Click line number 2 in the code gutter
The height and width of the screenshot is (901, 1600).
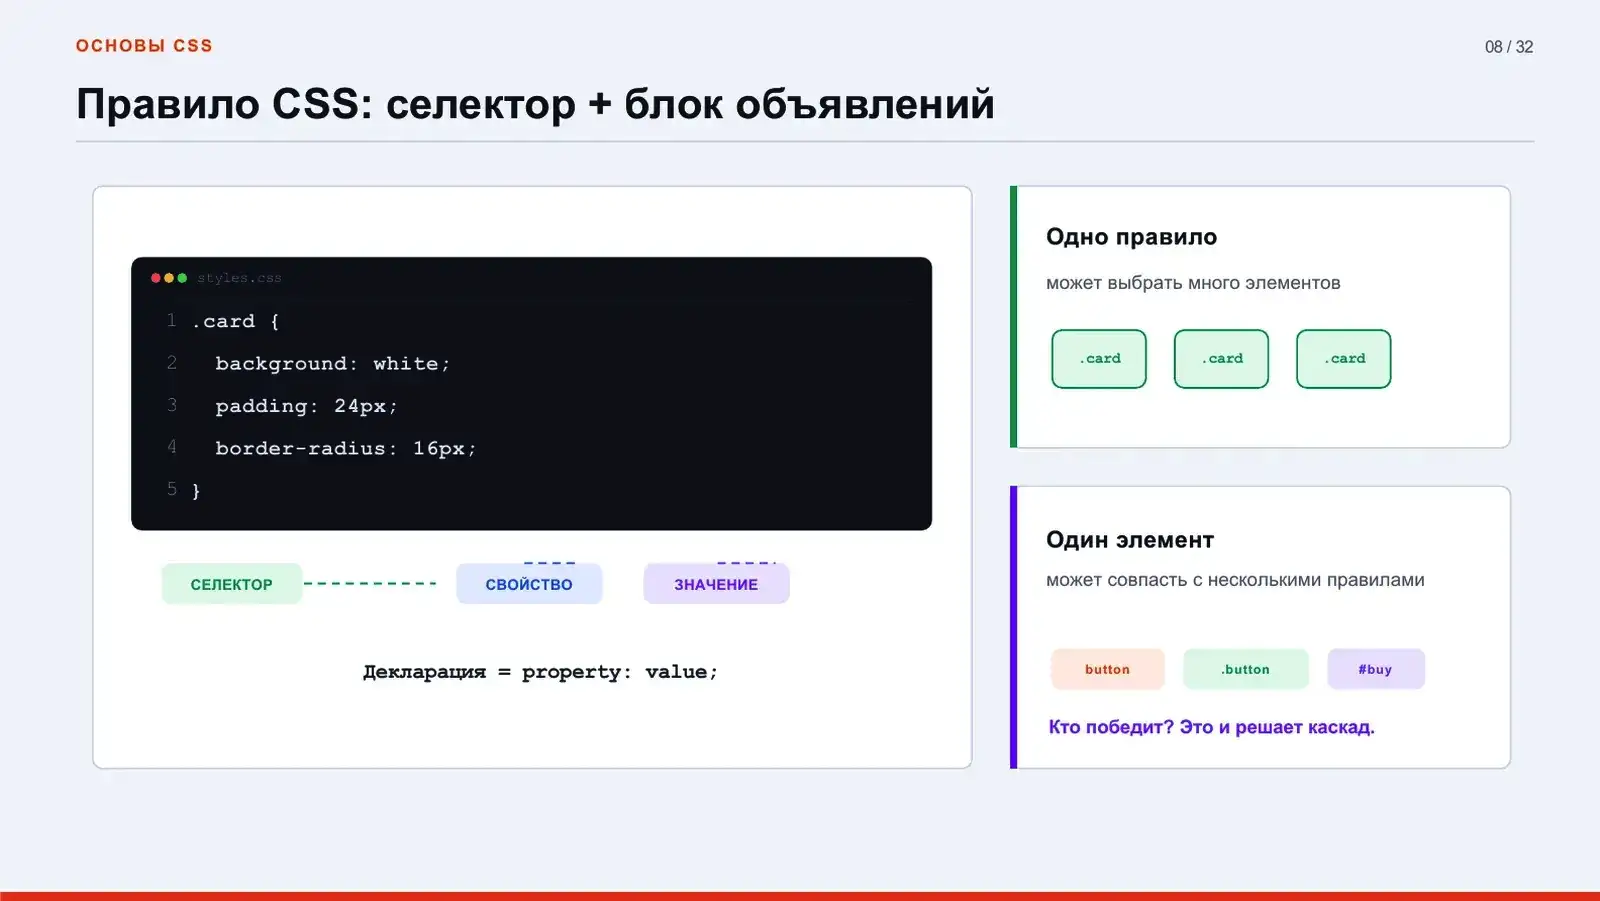pos(172,362)
